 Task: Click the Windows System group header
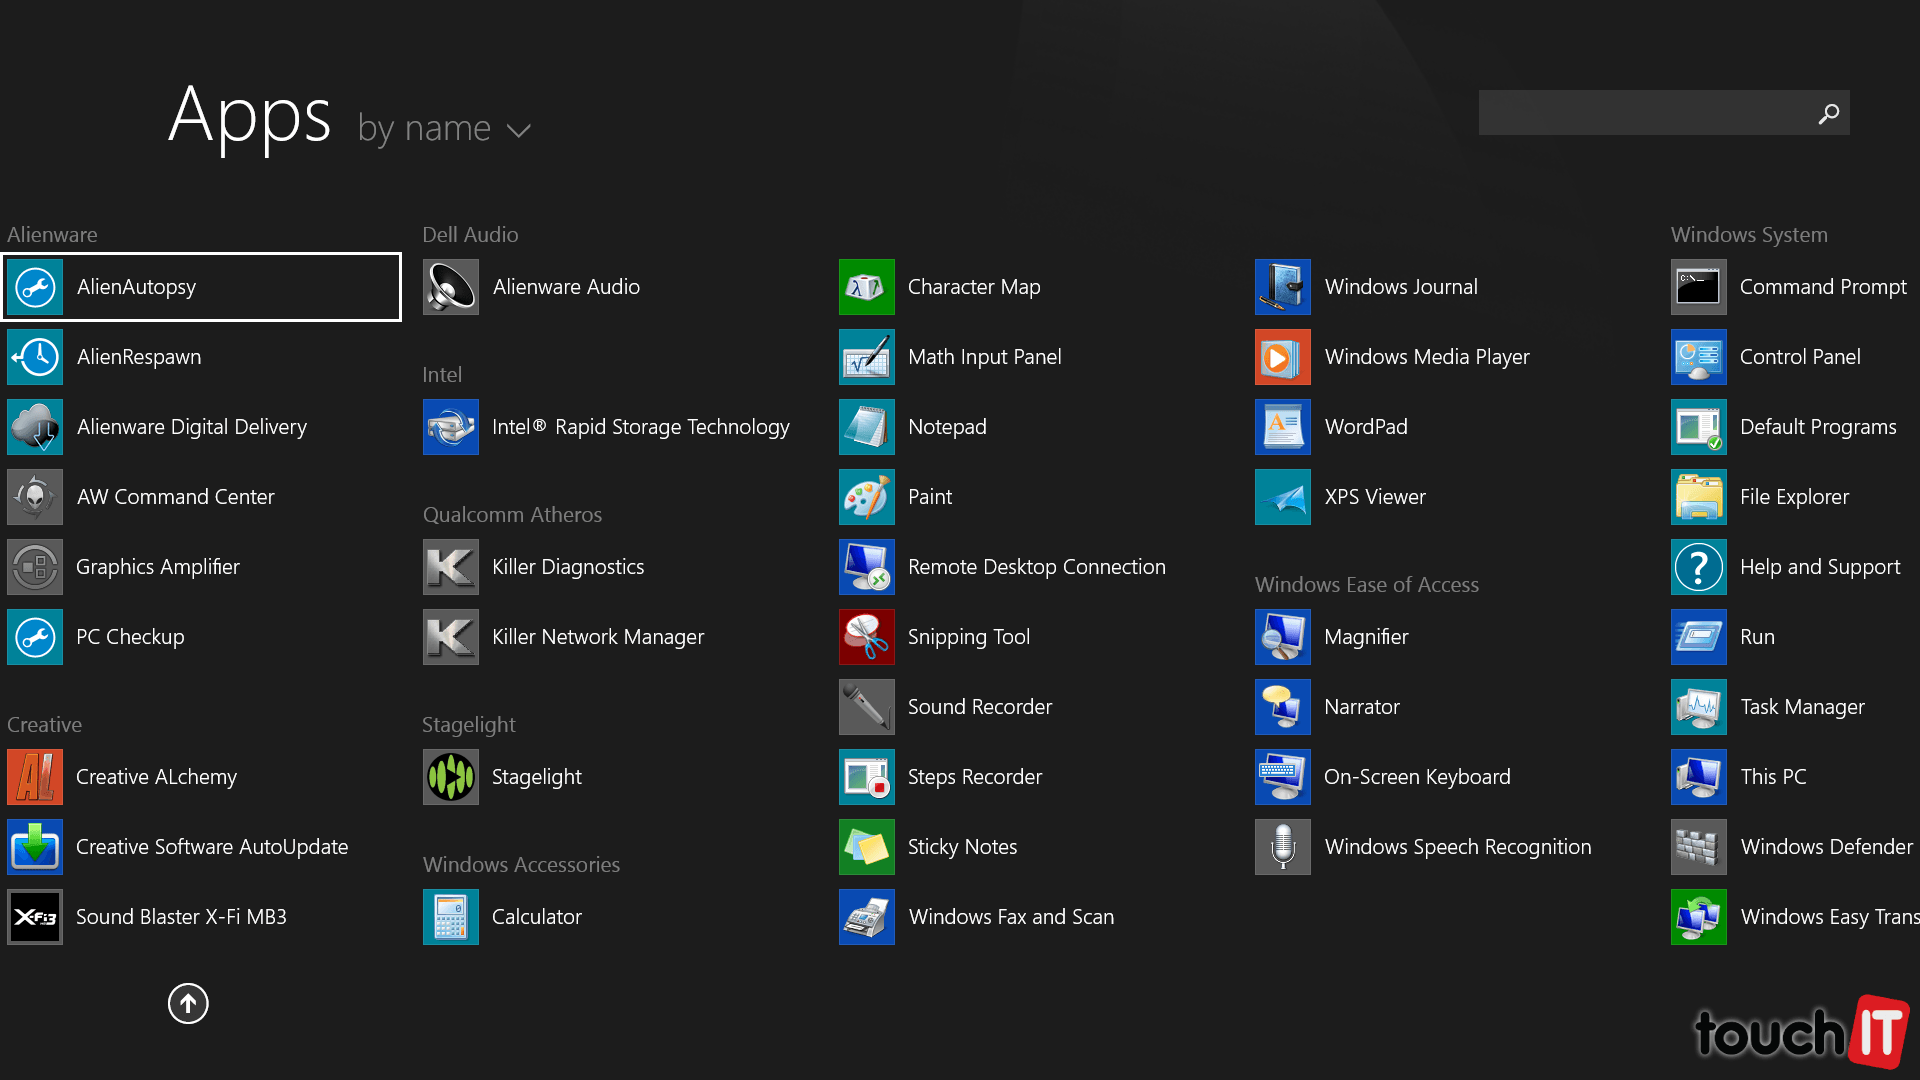[x=1748, y=235]
